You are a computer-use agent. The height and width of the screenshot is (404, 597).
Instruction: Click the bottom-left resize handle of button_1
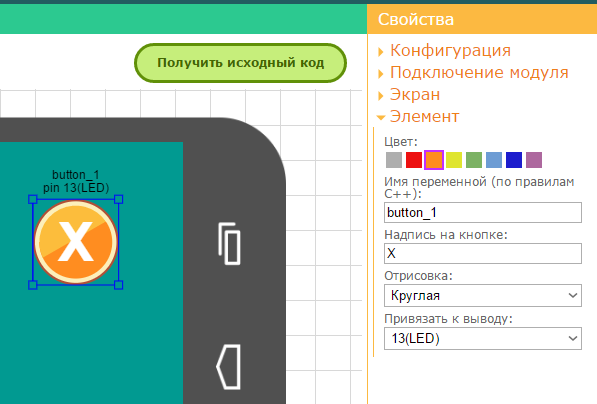33,285
